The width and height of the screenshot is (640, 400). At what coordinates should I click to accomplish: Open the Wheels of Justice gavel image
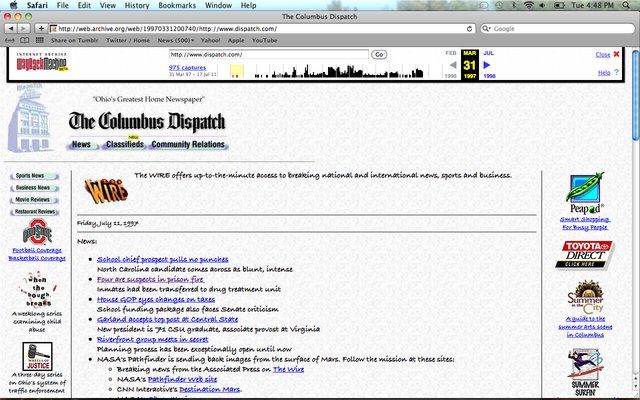tap(37, 356)
